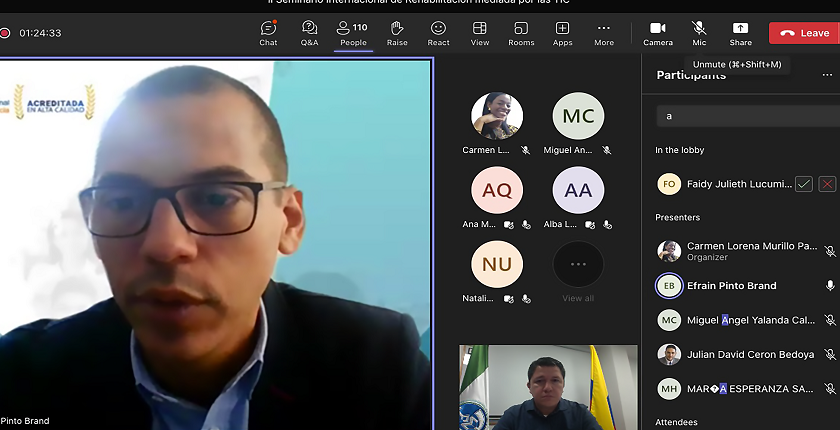Image resolution: width=840 pixels, height=430 pixels.
Task: Select Julian David Ceron Bedoya in list
Action: pyautogui.click(x=747, y=354)
